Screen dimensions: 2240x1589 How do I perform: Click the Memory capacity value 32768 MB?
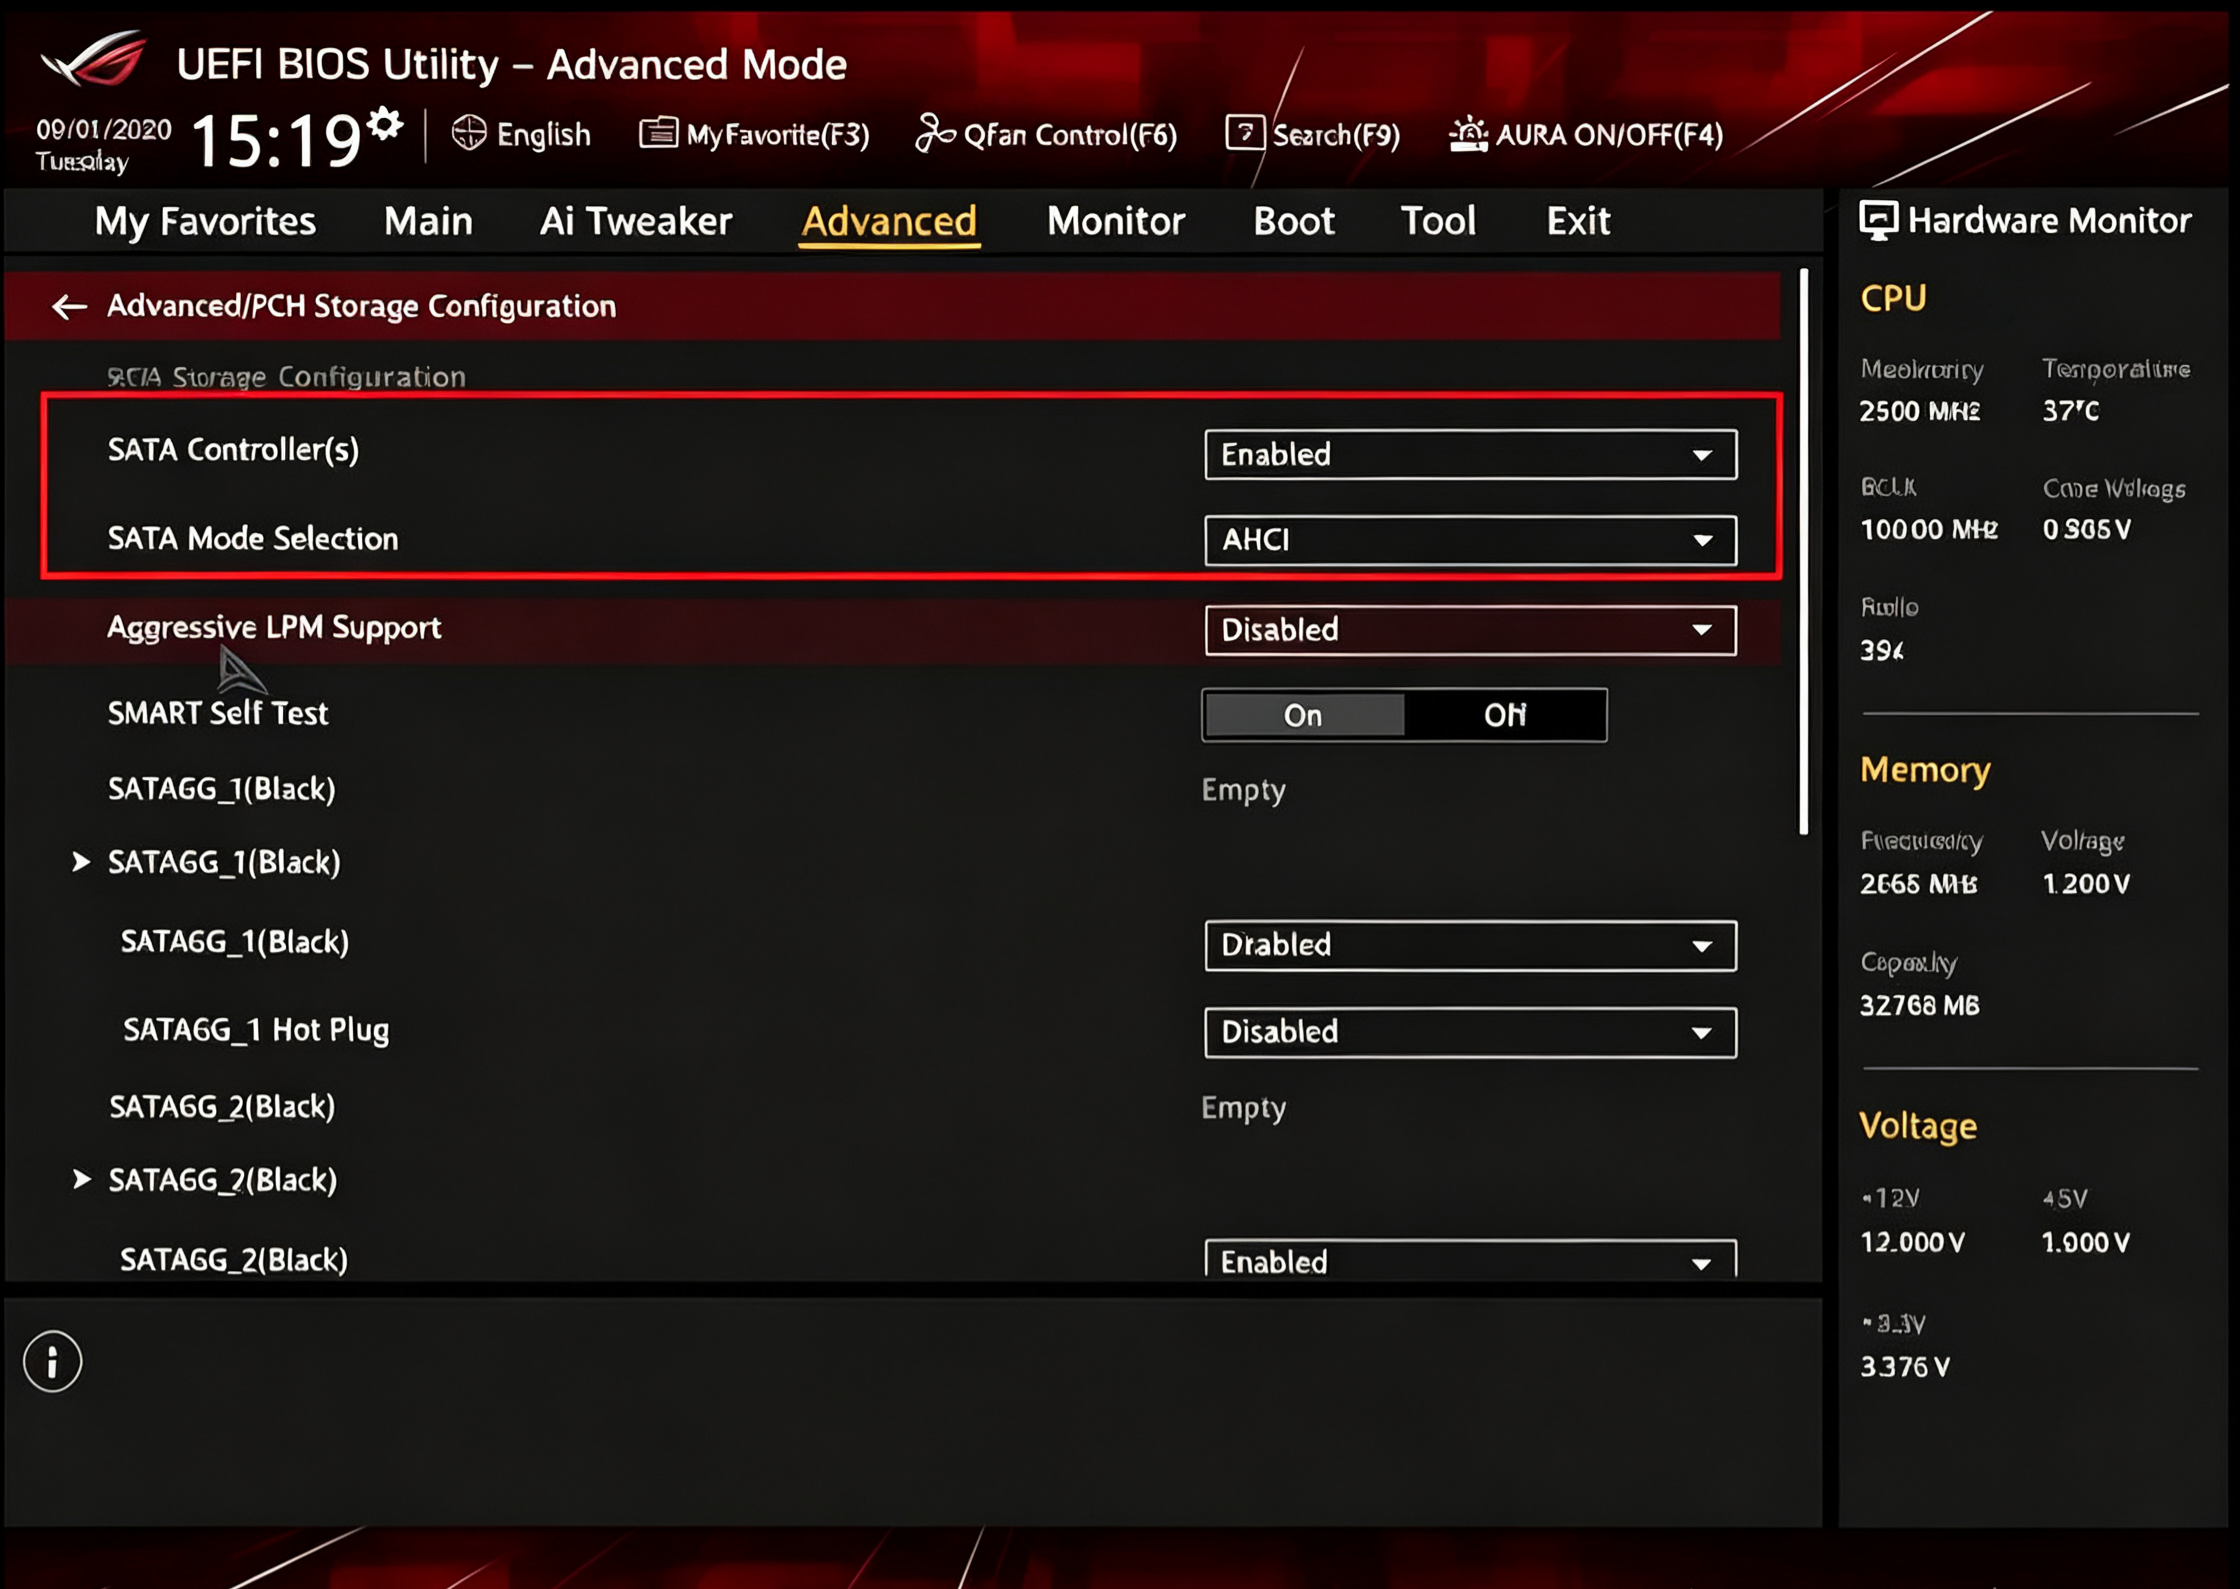coord(1919,1005)
